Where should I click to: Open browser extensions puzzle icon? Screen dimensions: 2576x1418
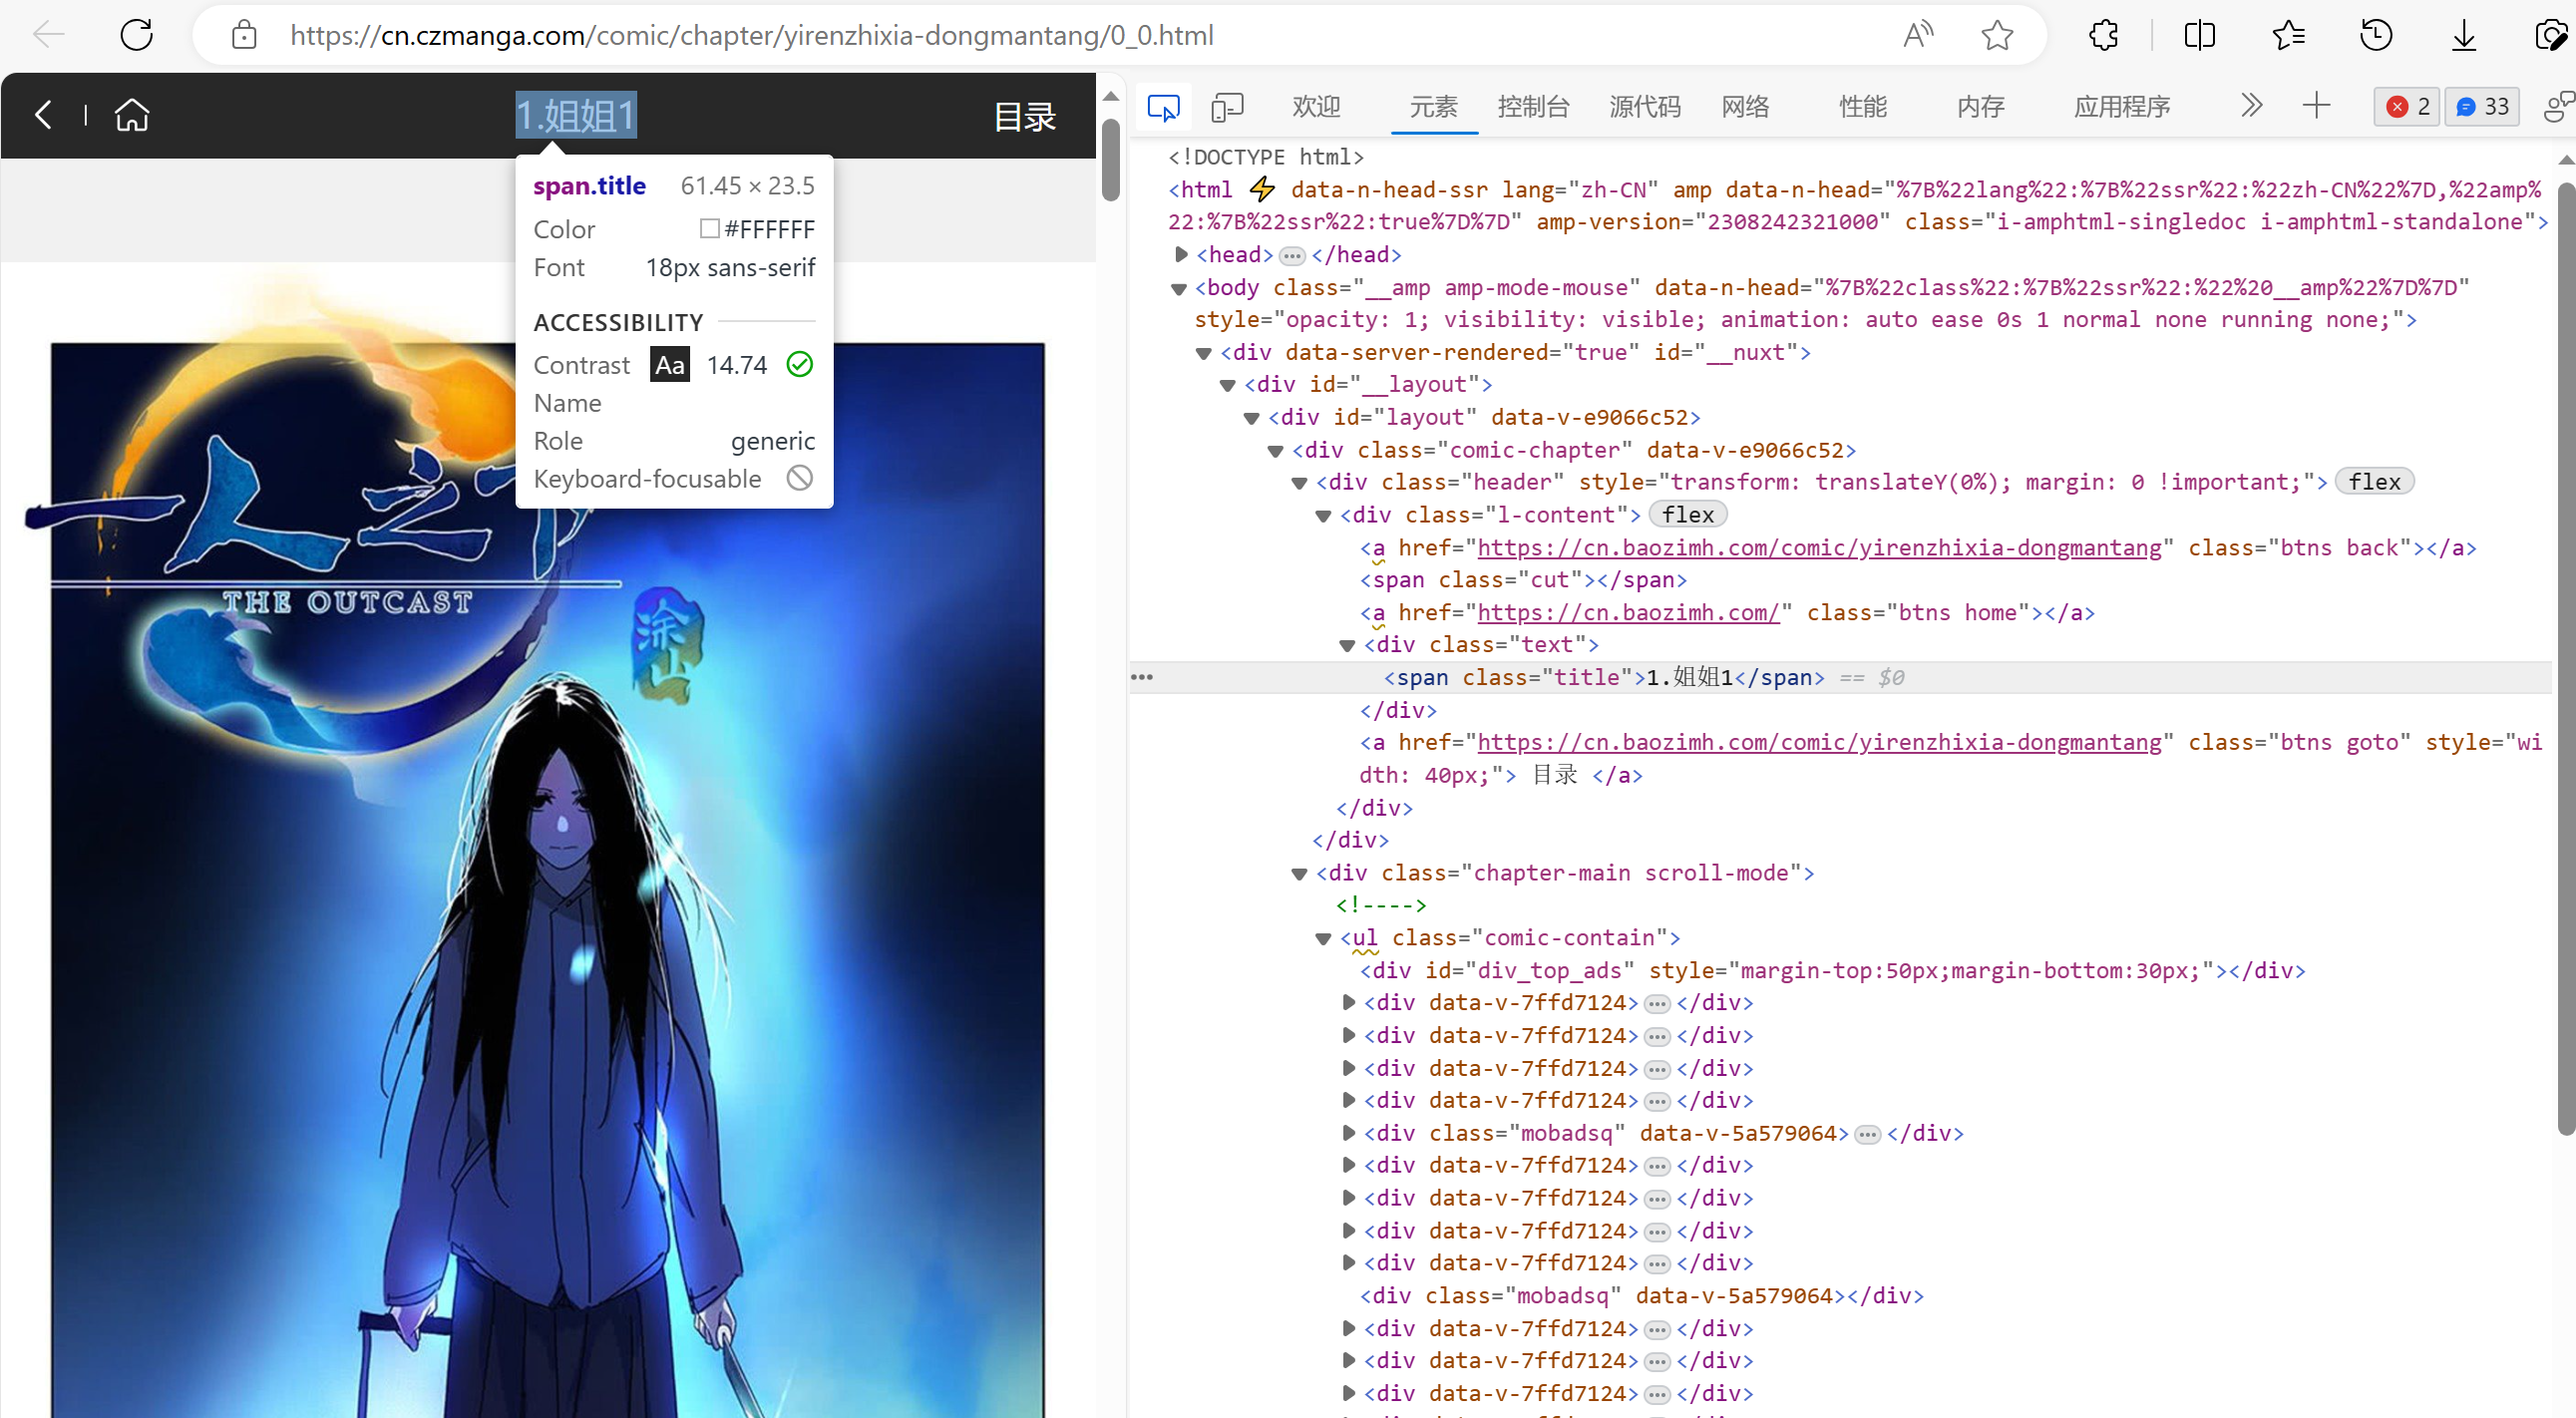(2103, 35)
